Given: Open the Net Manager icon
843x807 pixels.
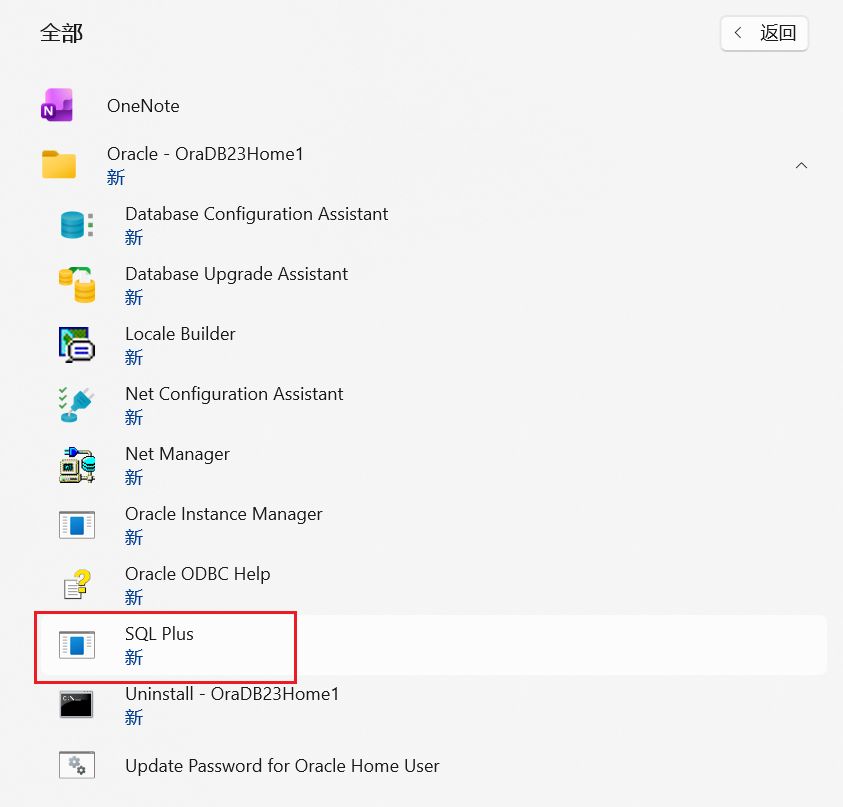Looking at the screenshot, I should 77,465.
